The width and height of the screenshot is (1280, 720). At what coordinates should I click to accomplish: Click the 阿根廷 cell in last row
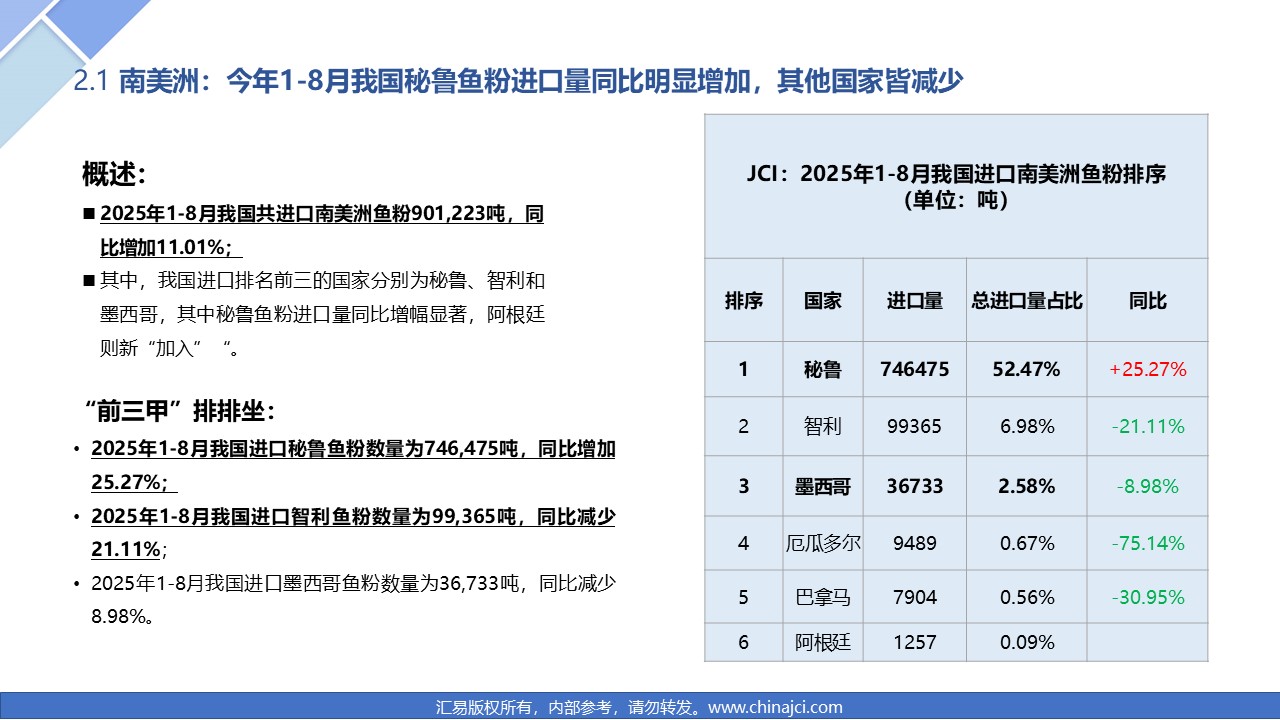[x=822, y=643]
